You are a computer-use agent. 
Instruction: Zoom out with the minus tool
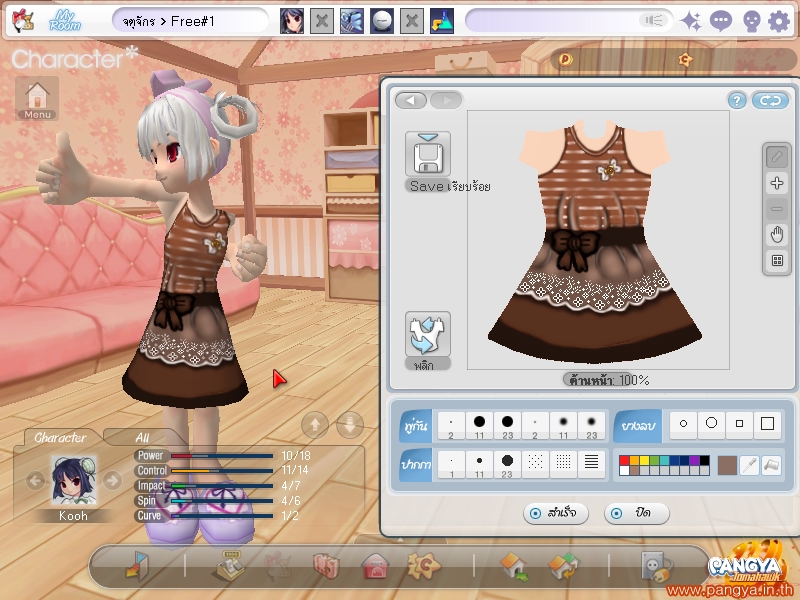777,209
